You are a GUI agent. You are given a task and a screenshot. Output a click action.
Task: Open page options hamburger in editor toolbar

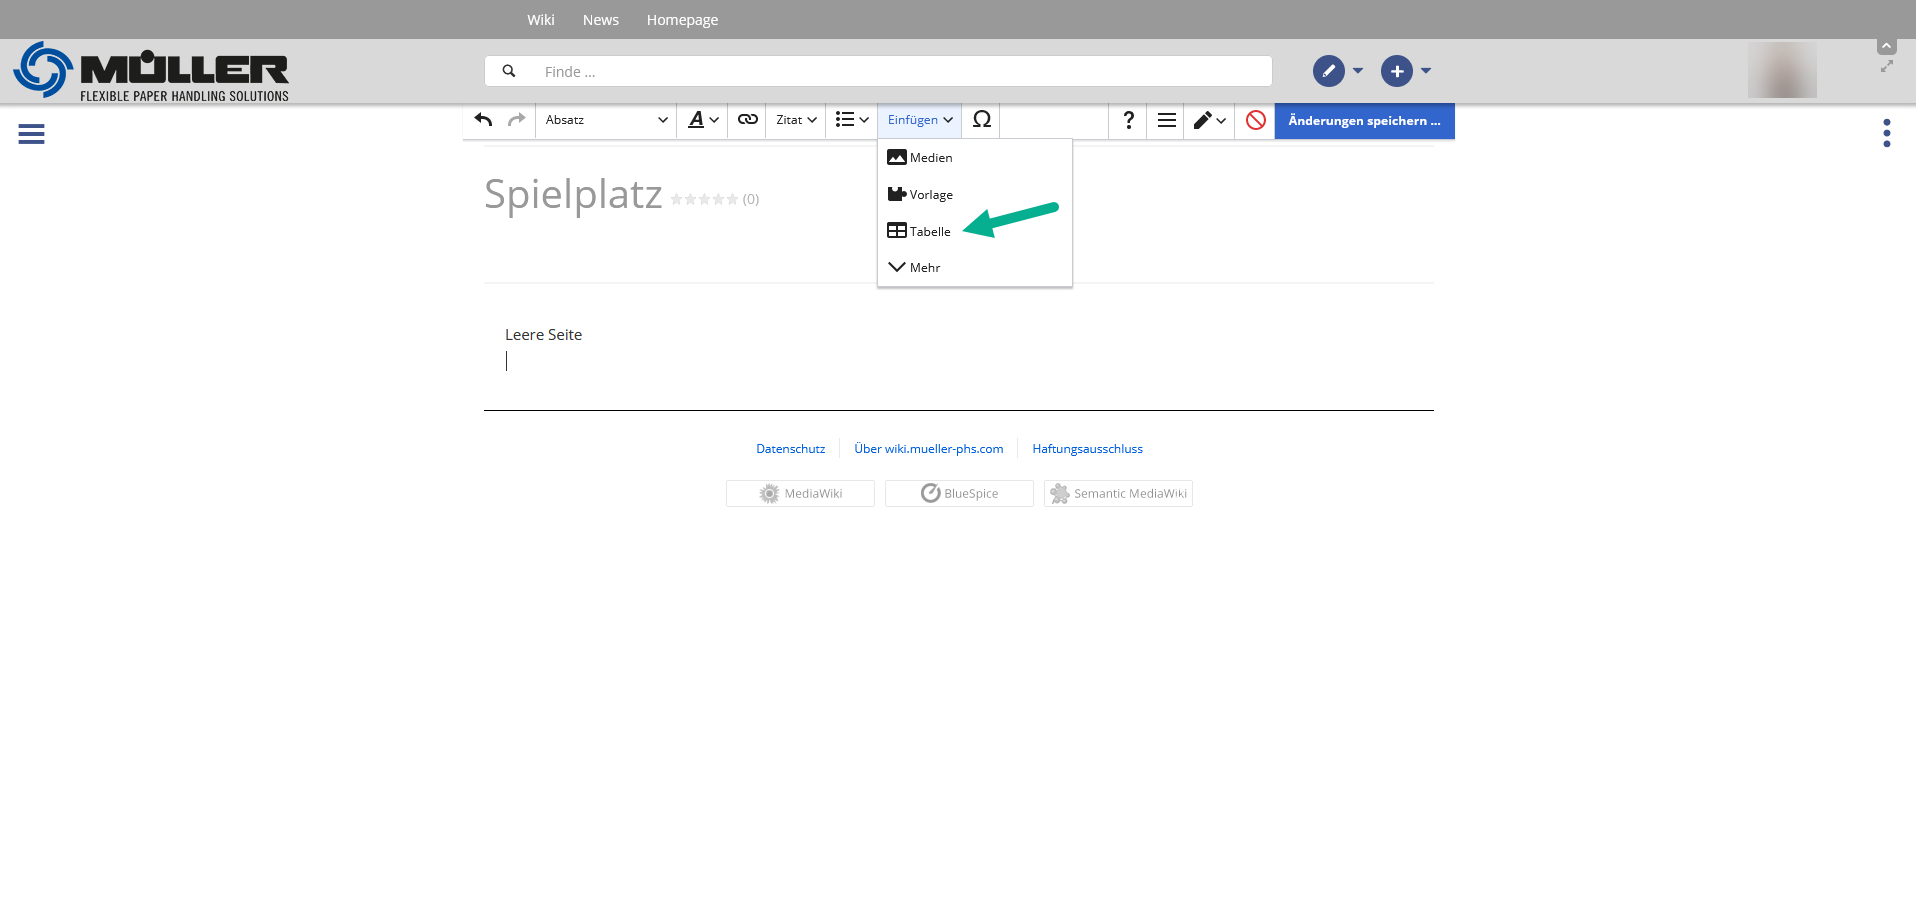1166,120
